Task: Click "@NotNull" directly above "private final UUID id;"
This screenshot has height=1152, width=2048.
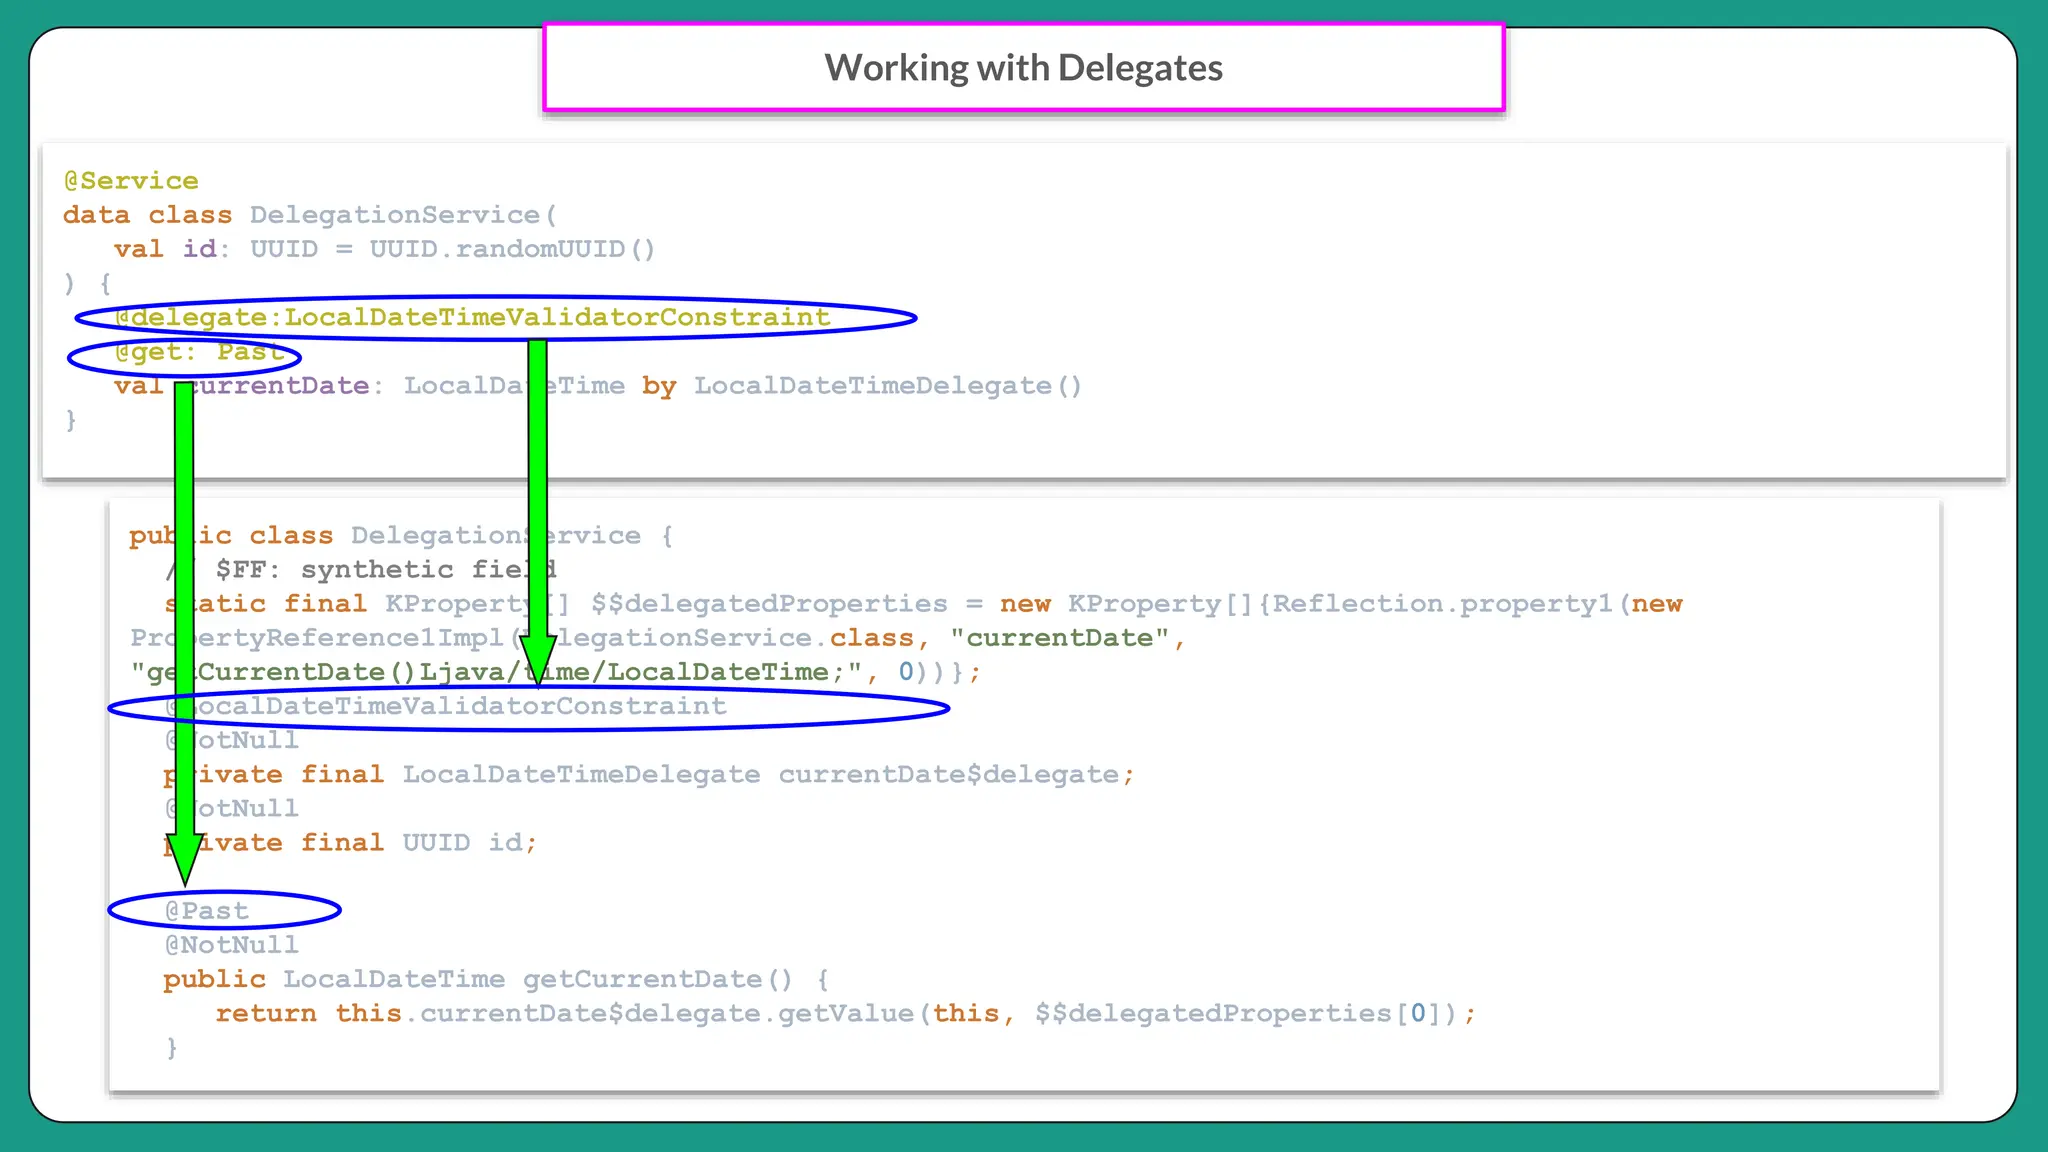Action: click(x=232, y=808)
